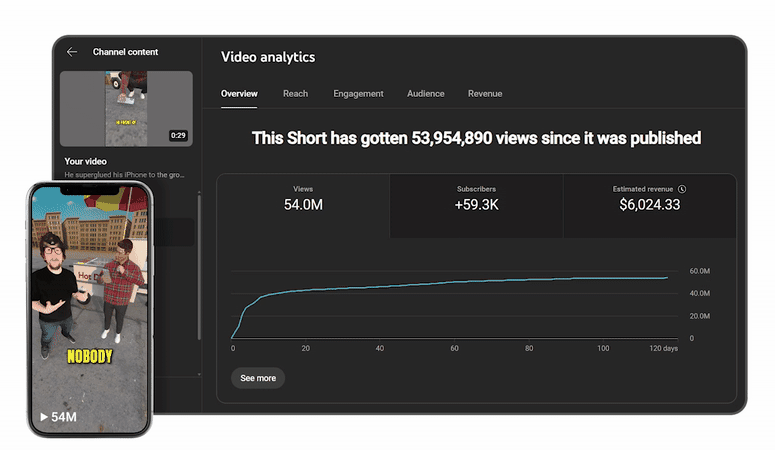Select the Subscribers +59.3K metric card
Viewport: 775px width, 450px height.
click(476, 206)
